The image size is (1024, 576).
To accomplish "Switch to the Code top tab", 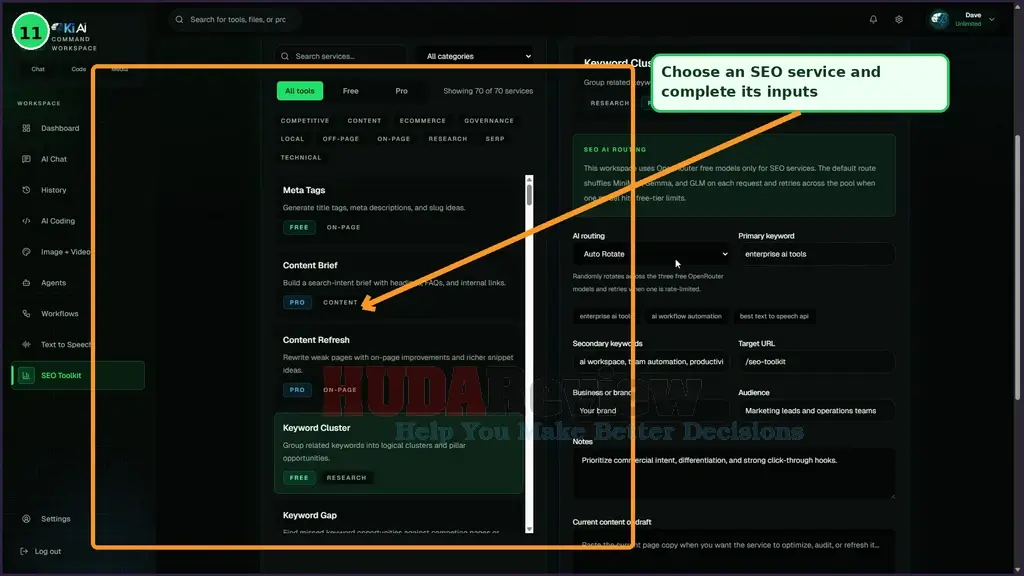I will click(78, 69).
